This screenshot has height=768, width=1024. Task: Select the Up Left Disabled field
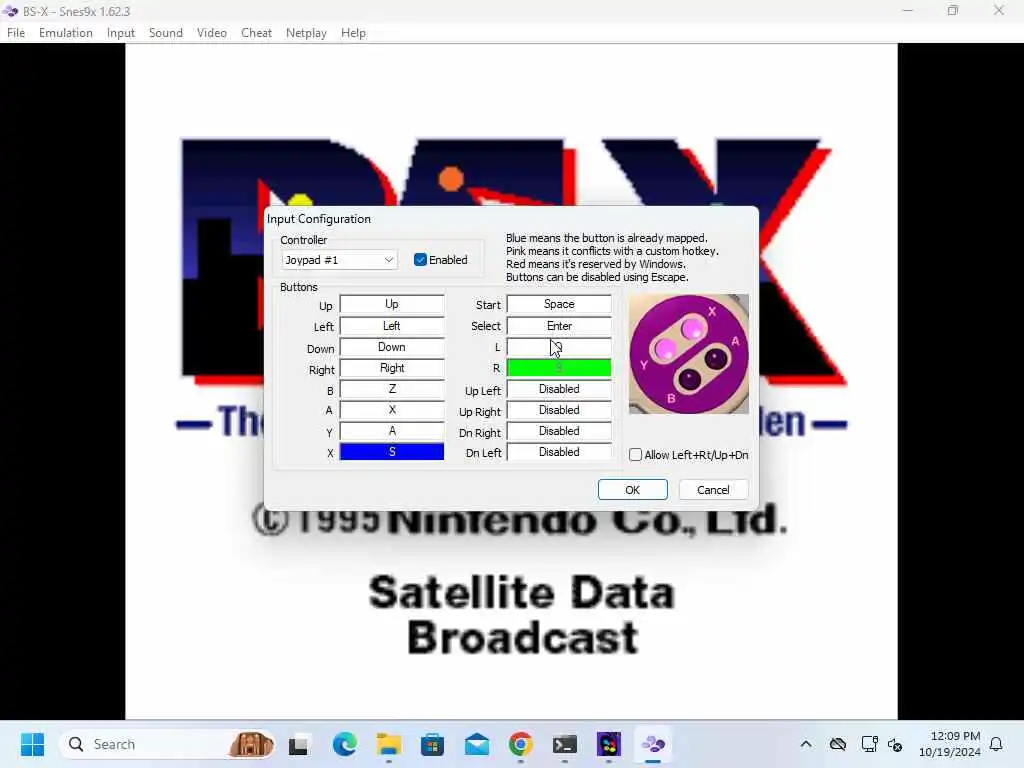click(559, 389)
